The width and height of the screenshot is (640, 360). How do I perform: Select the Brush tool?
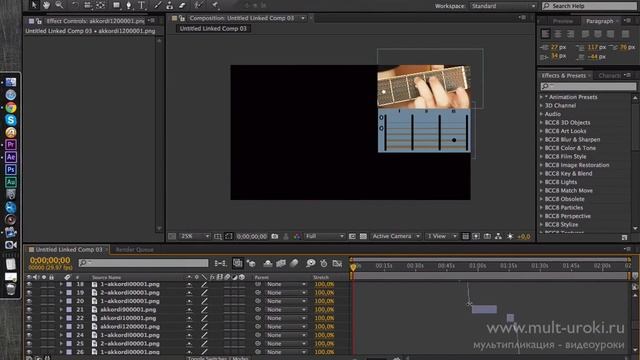[158, 5]
